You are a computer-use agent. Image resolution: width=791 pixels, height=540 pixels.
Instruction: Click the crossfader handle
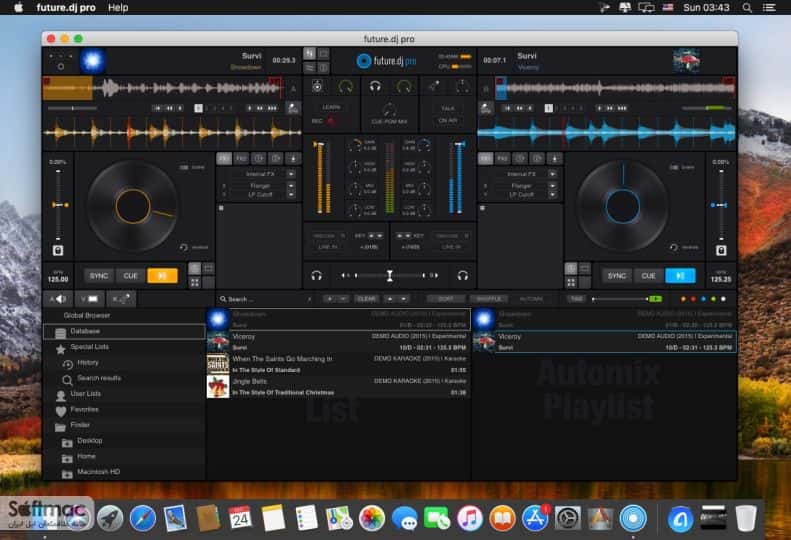tap(389, 276)
